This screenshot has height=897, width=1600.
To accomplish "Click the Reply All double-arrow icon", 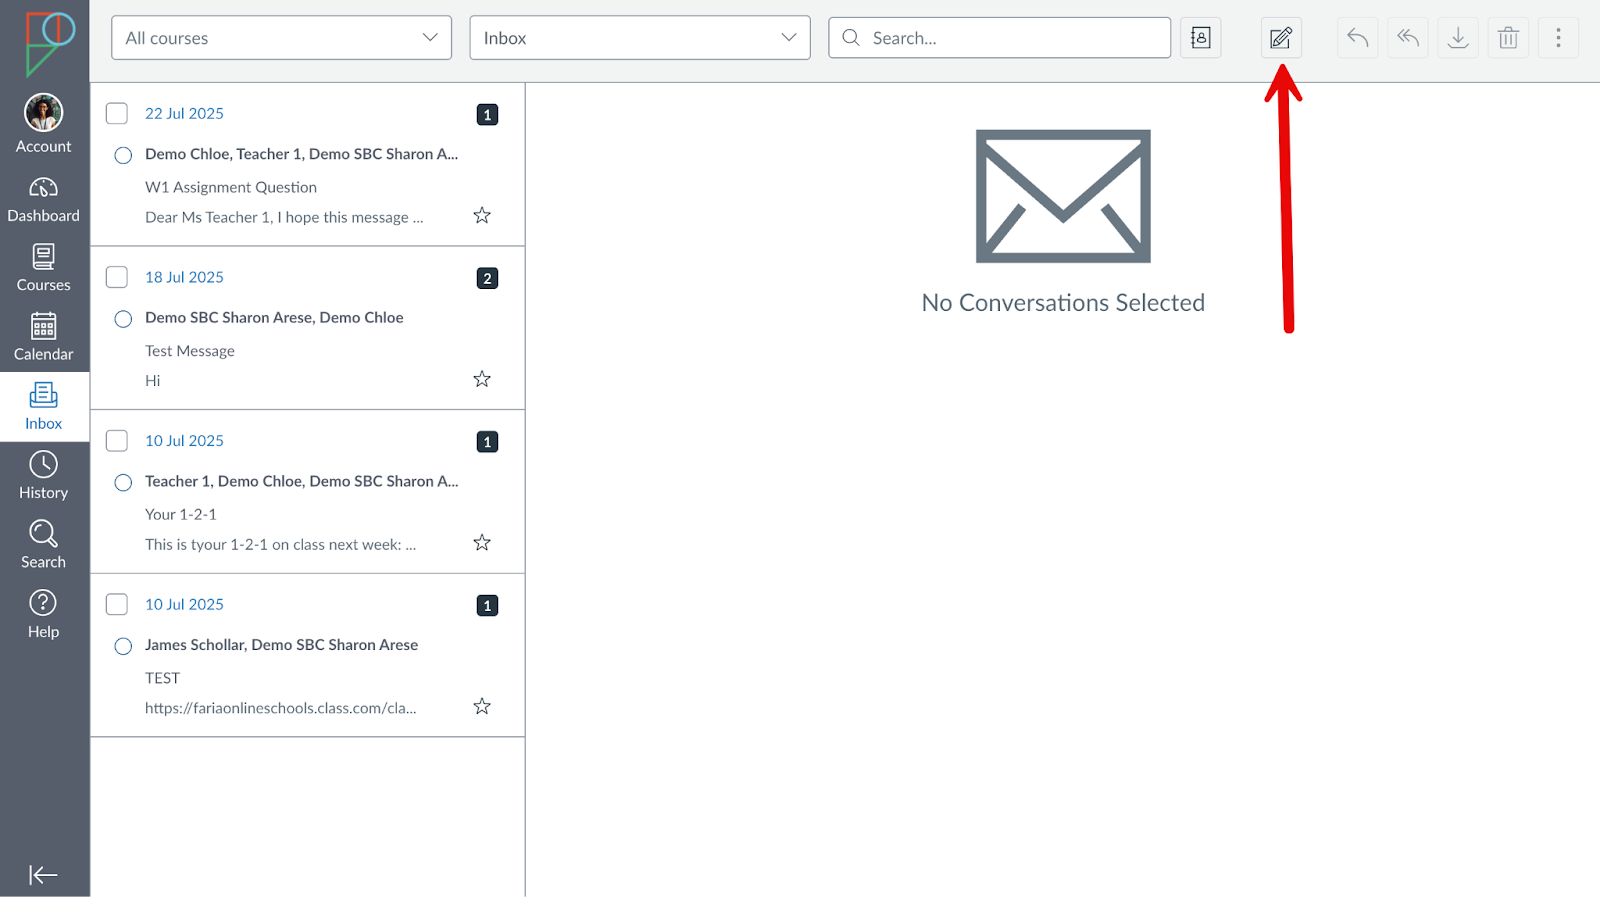I will [1407, 38].
